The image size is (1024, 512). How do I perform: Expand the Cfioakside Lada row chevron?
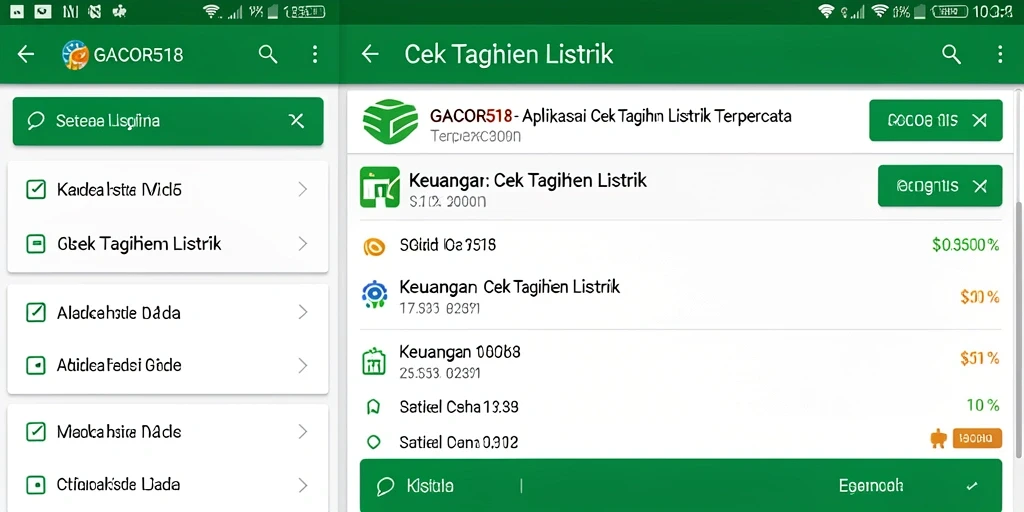pos(302,485)
